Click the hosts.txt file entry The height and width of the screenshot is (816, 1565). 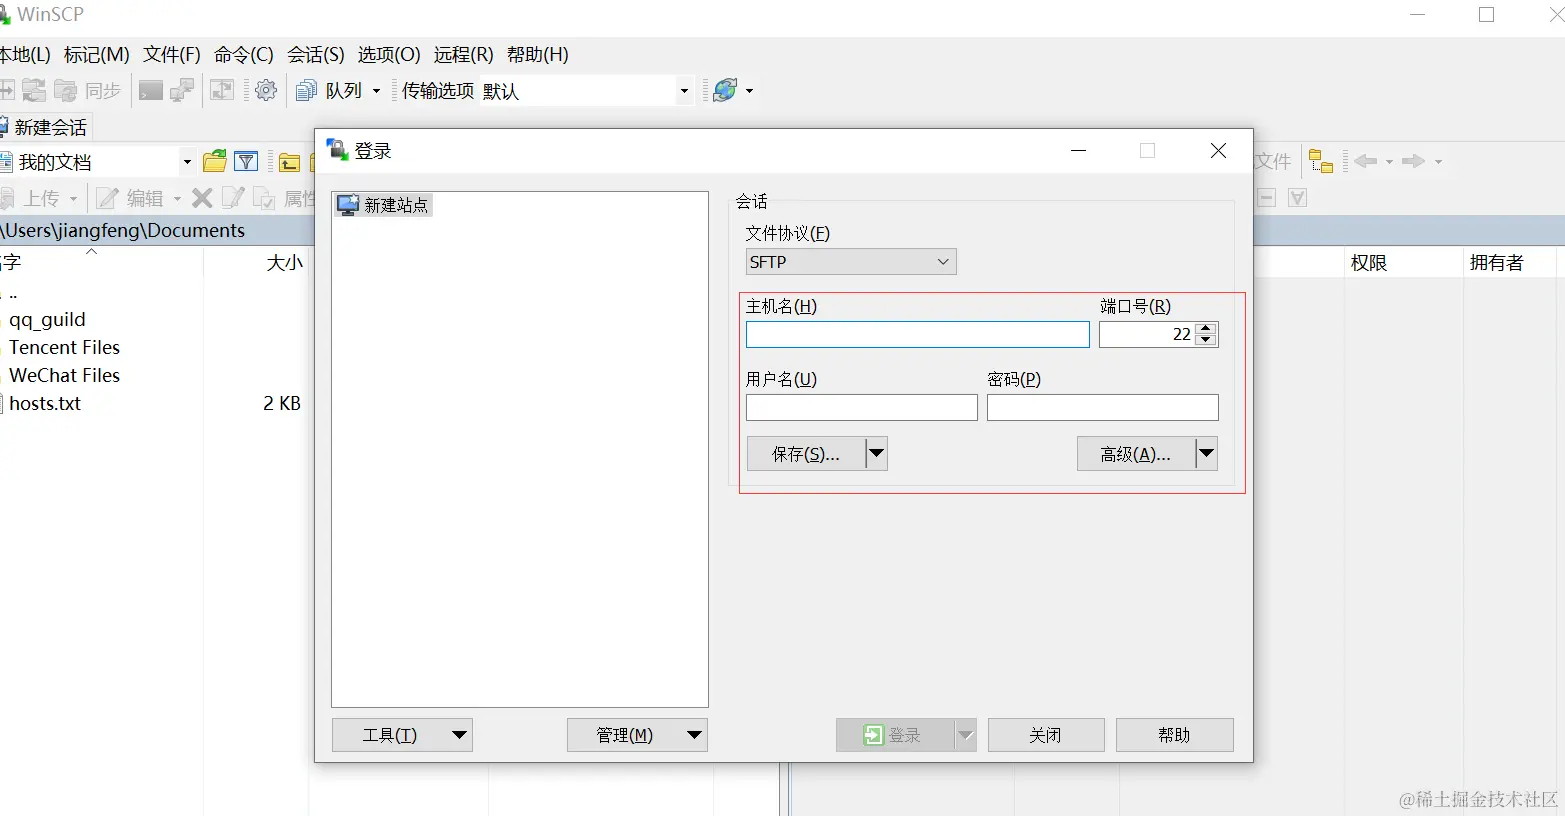(x=45, y=403)
